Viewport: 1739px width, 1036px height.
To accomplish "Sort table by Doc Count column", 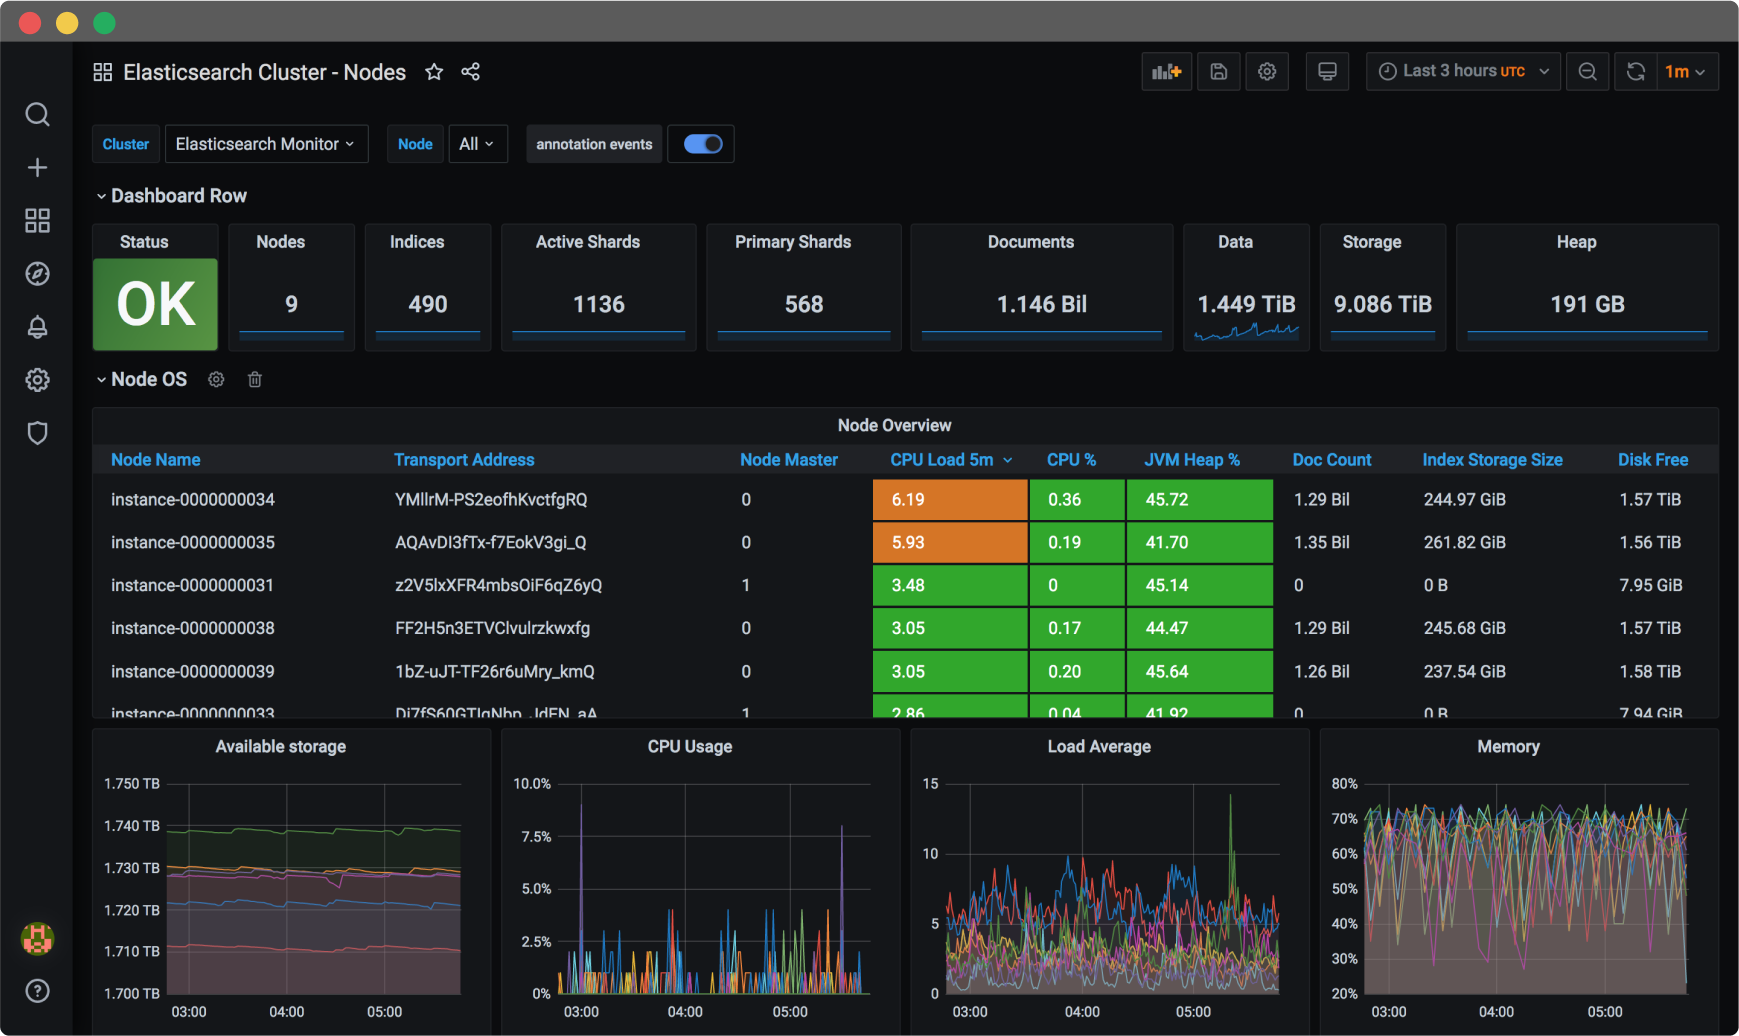I will point(1332,460).
